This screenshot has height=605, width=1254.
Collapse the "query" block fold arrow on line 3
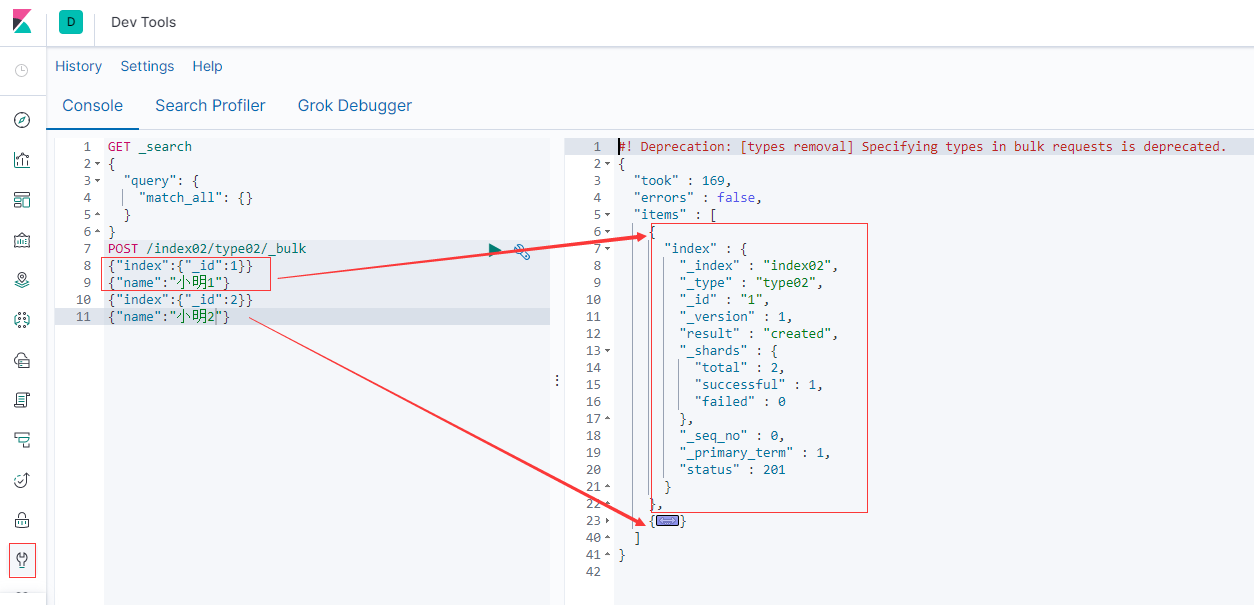pos(97,181)
